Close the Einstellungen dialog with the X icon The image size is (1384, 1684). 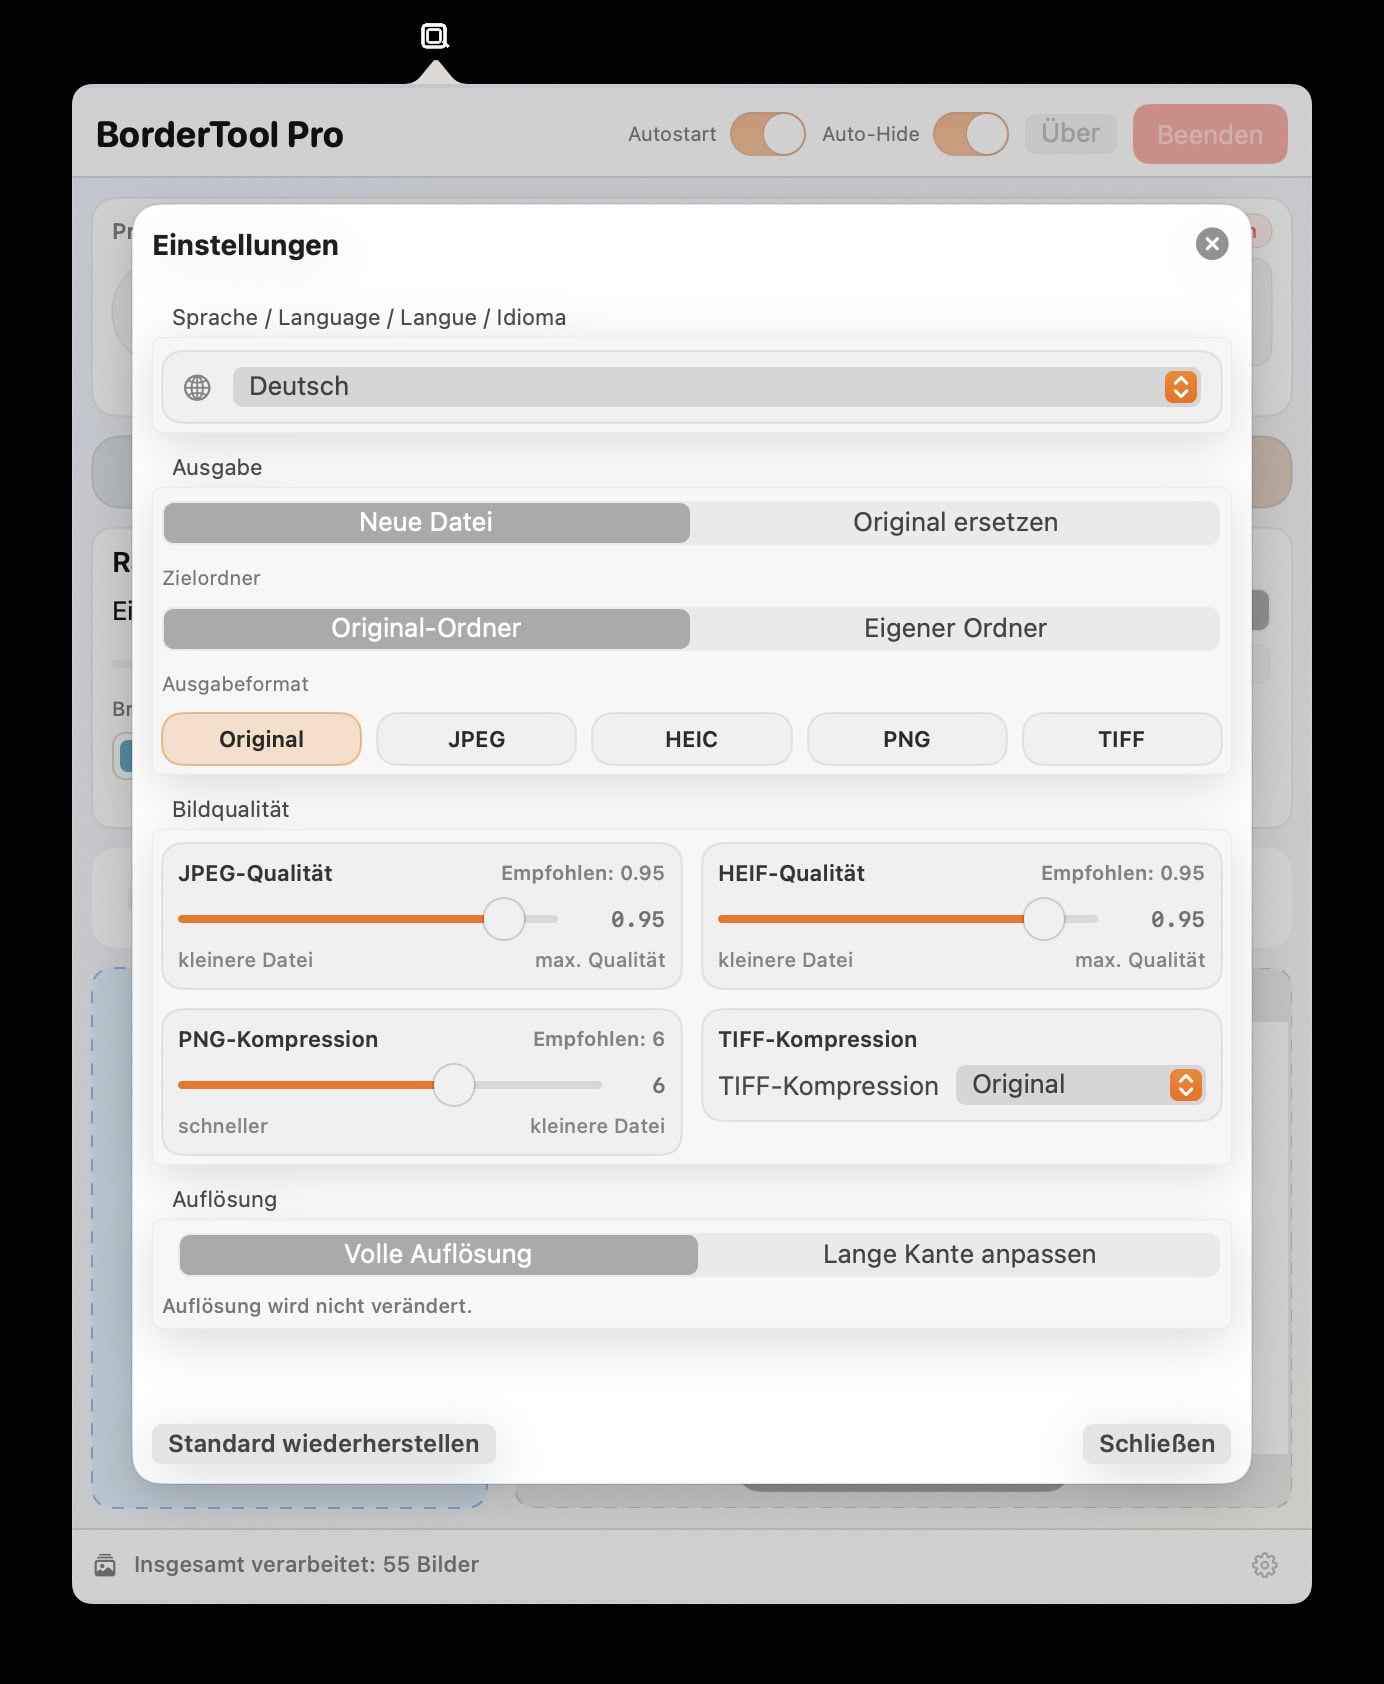(1212, 243)
